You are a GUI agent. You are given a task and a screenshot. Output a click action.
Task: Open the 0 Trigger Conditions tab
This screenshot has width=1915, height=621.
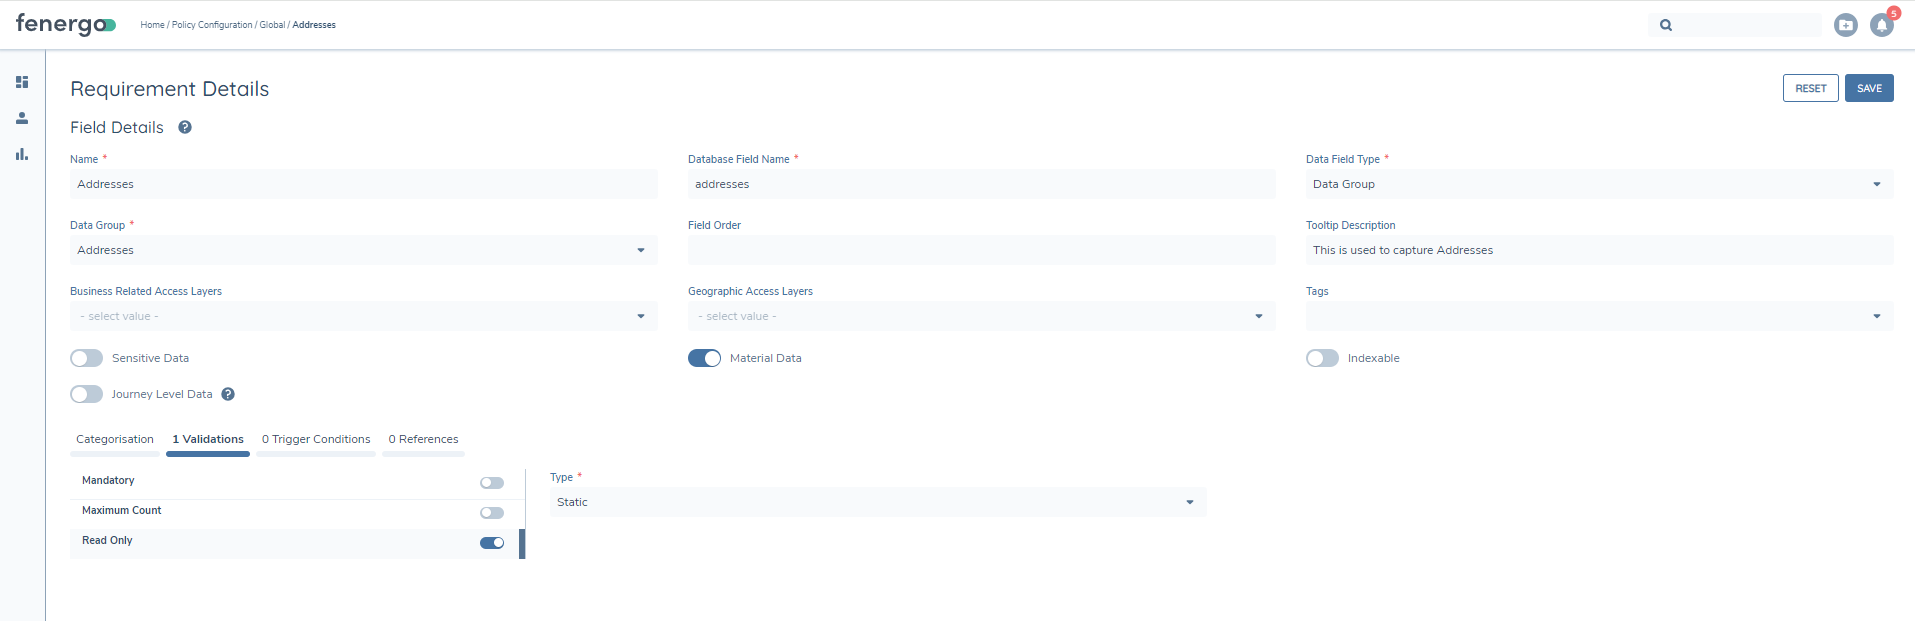coord(316,439)
